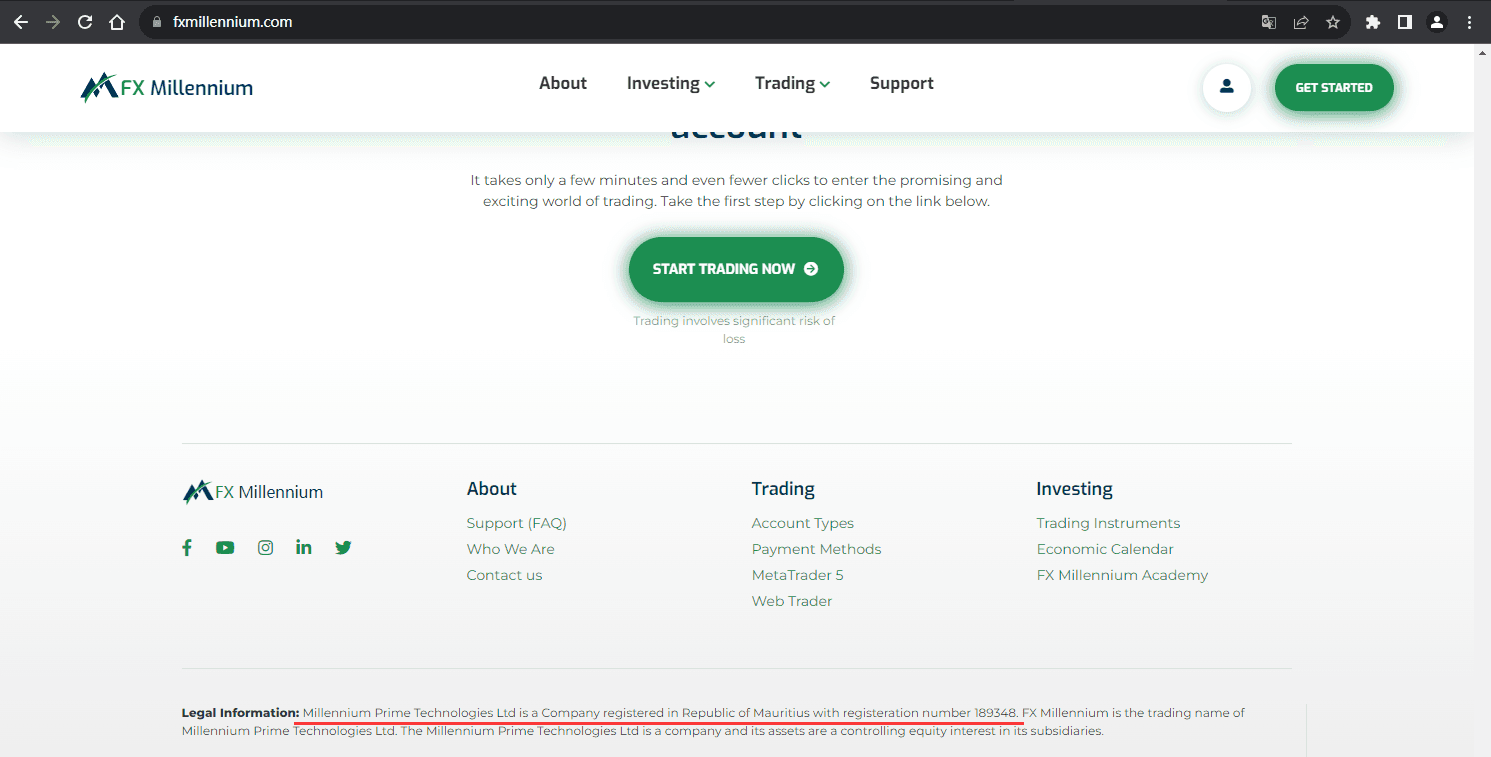Open Contact us footer link
This screenshot has height=757, width=1491.
[504, 575]
